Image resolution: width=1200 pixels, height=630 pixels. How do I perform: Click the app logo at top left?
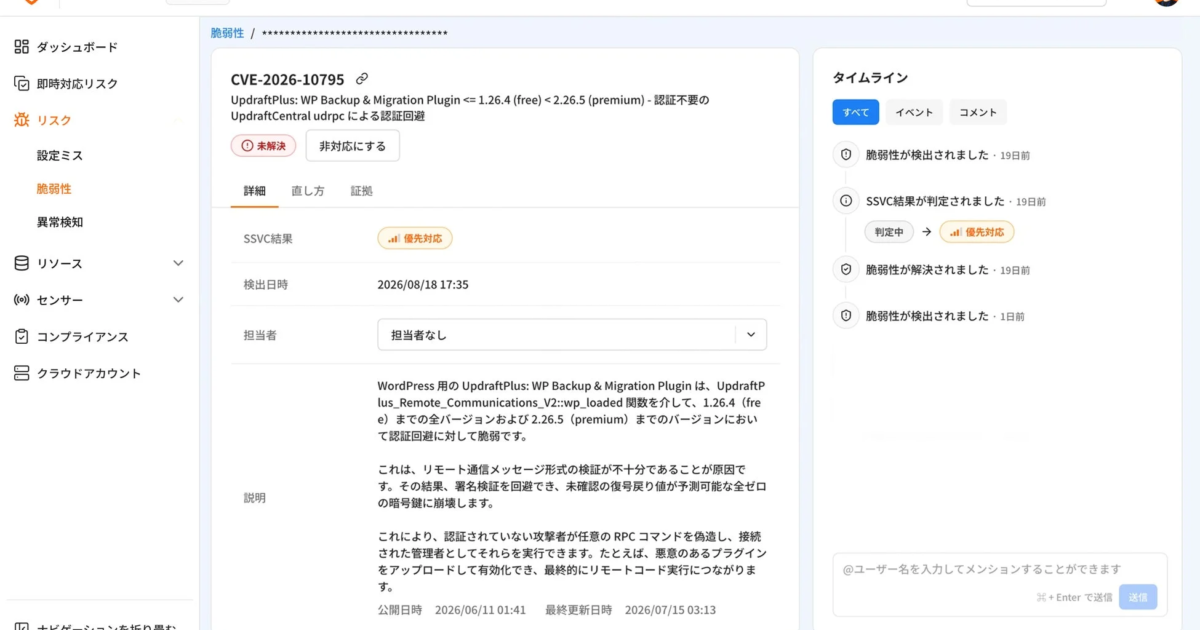(x=31, y=3)
